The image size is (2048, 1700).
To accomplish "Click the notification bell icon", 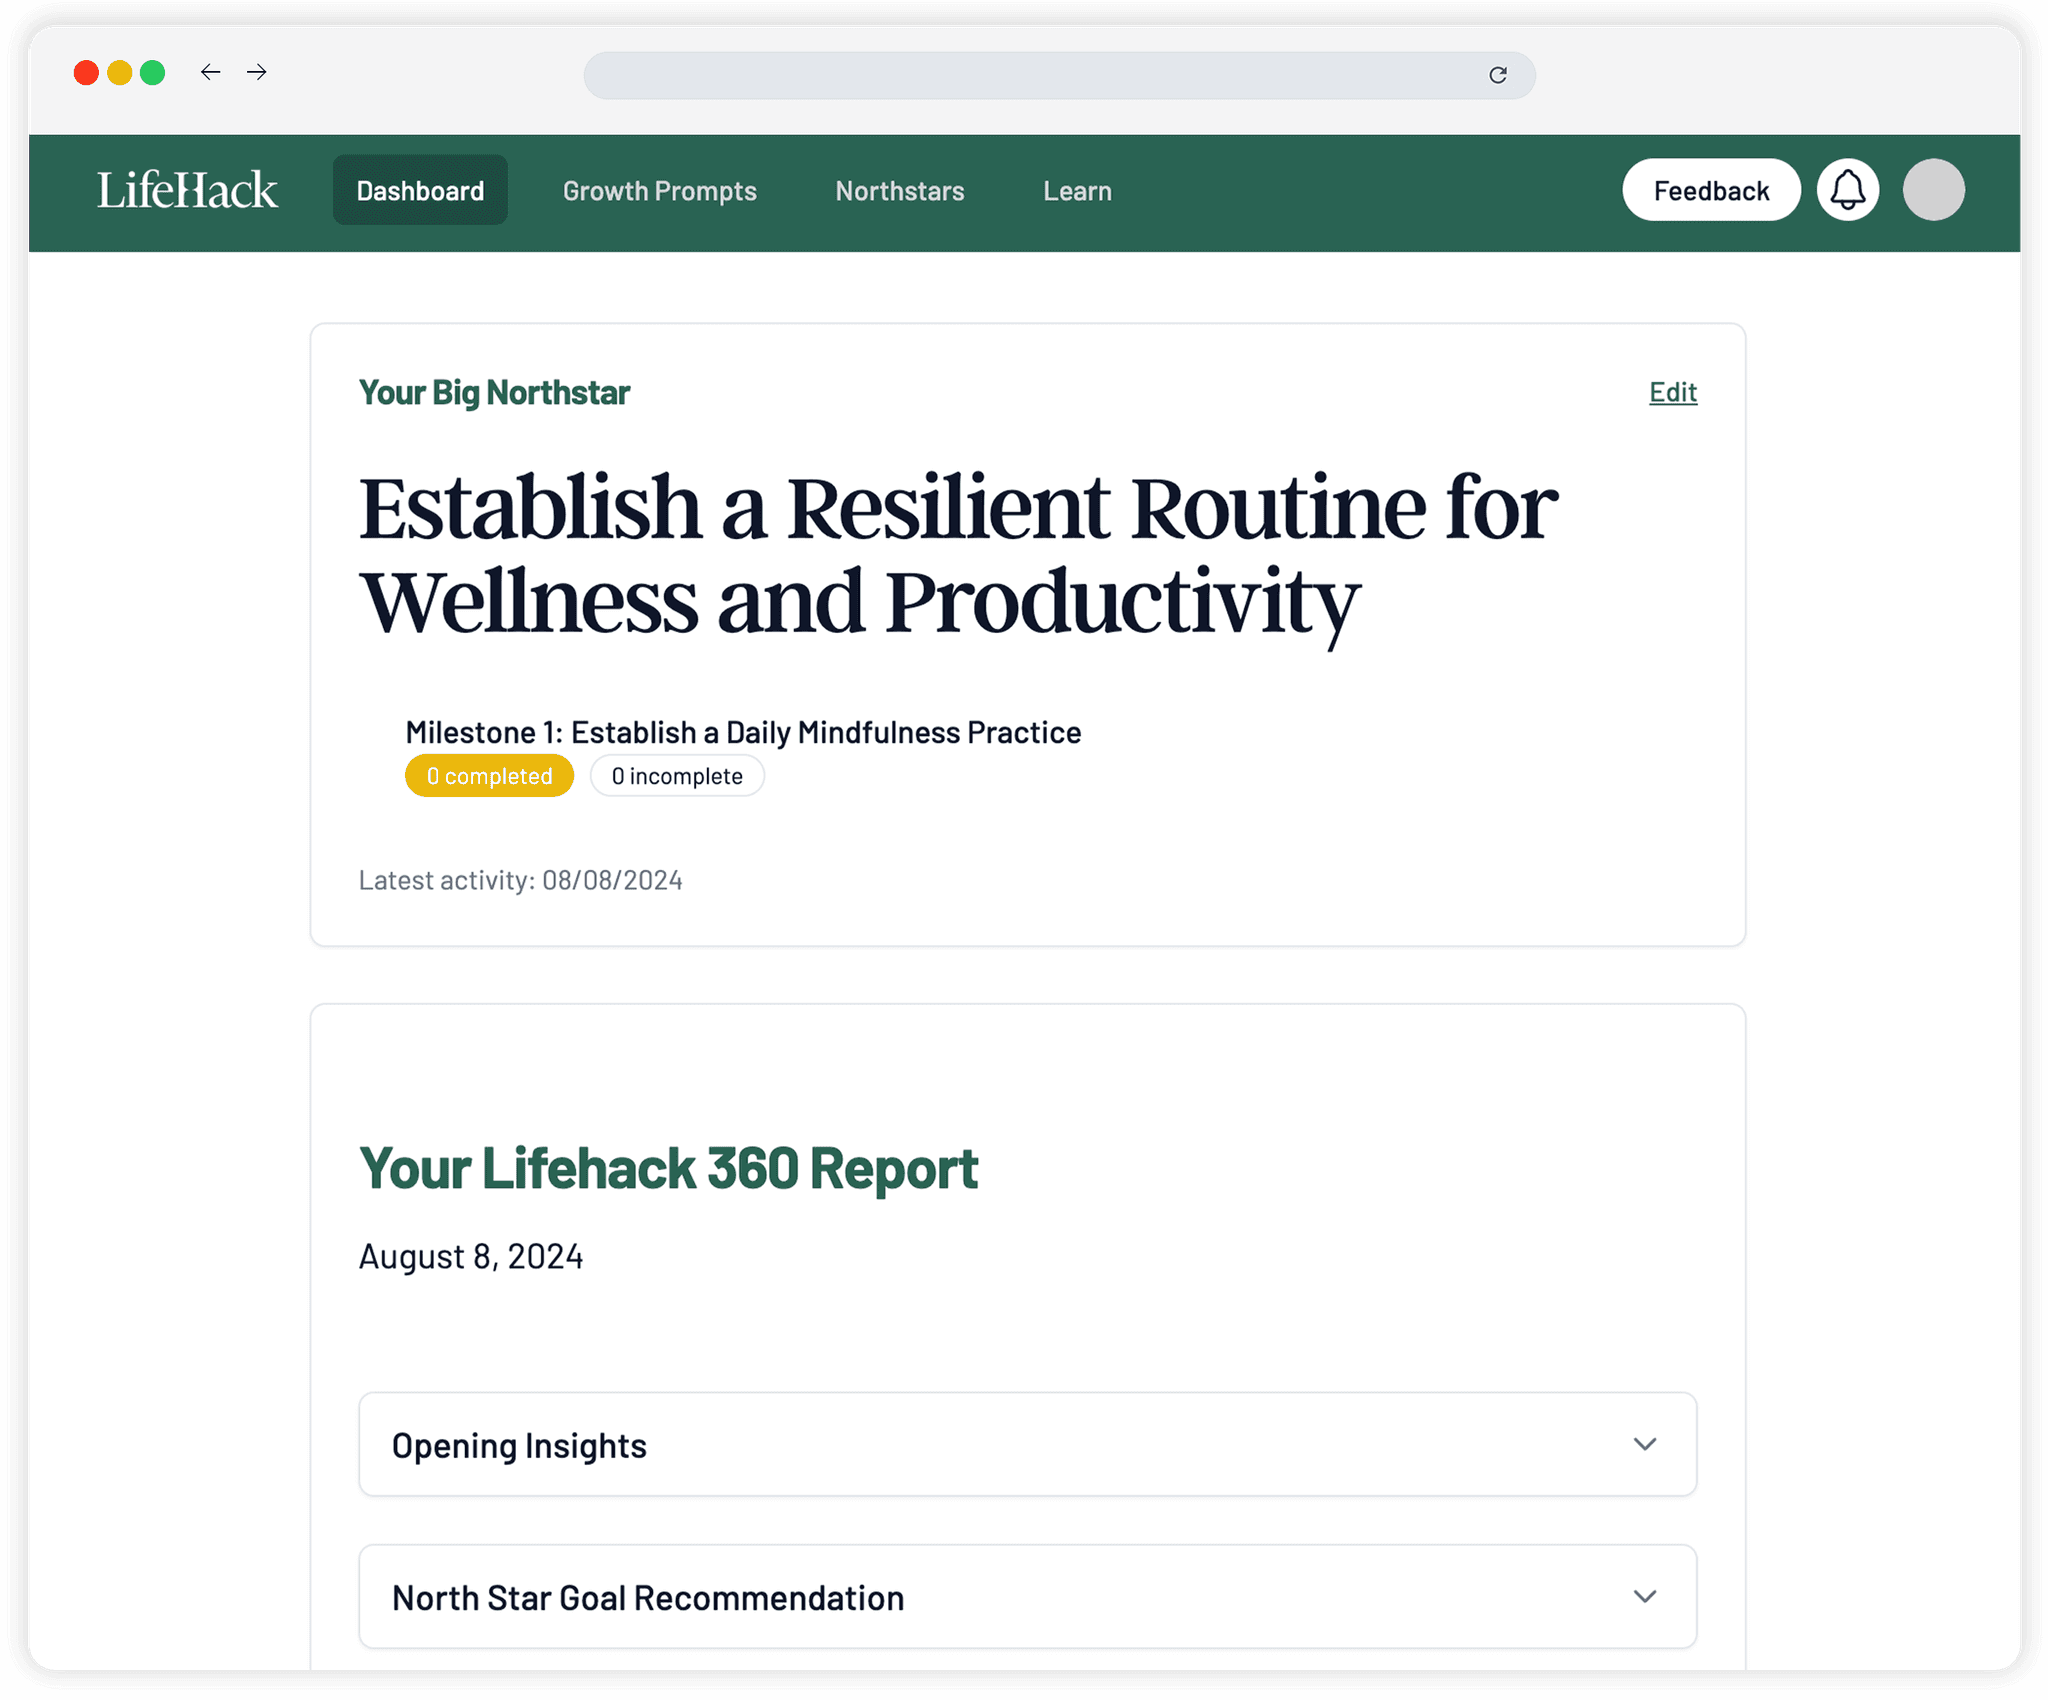I will [1847, 190].
